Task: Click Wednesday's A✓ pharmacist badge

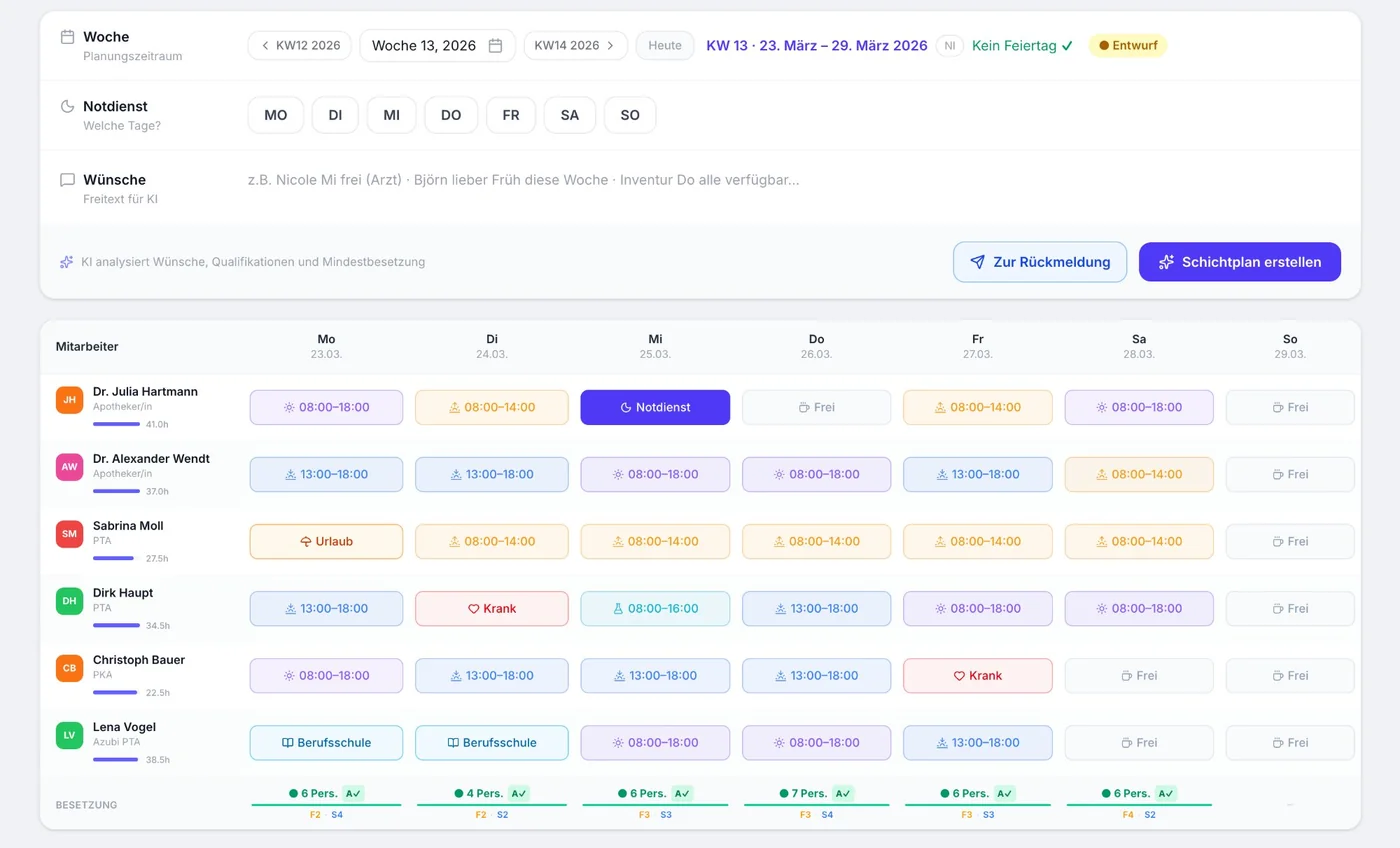Action: coord(681,793)
